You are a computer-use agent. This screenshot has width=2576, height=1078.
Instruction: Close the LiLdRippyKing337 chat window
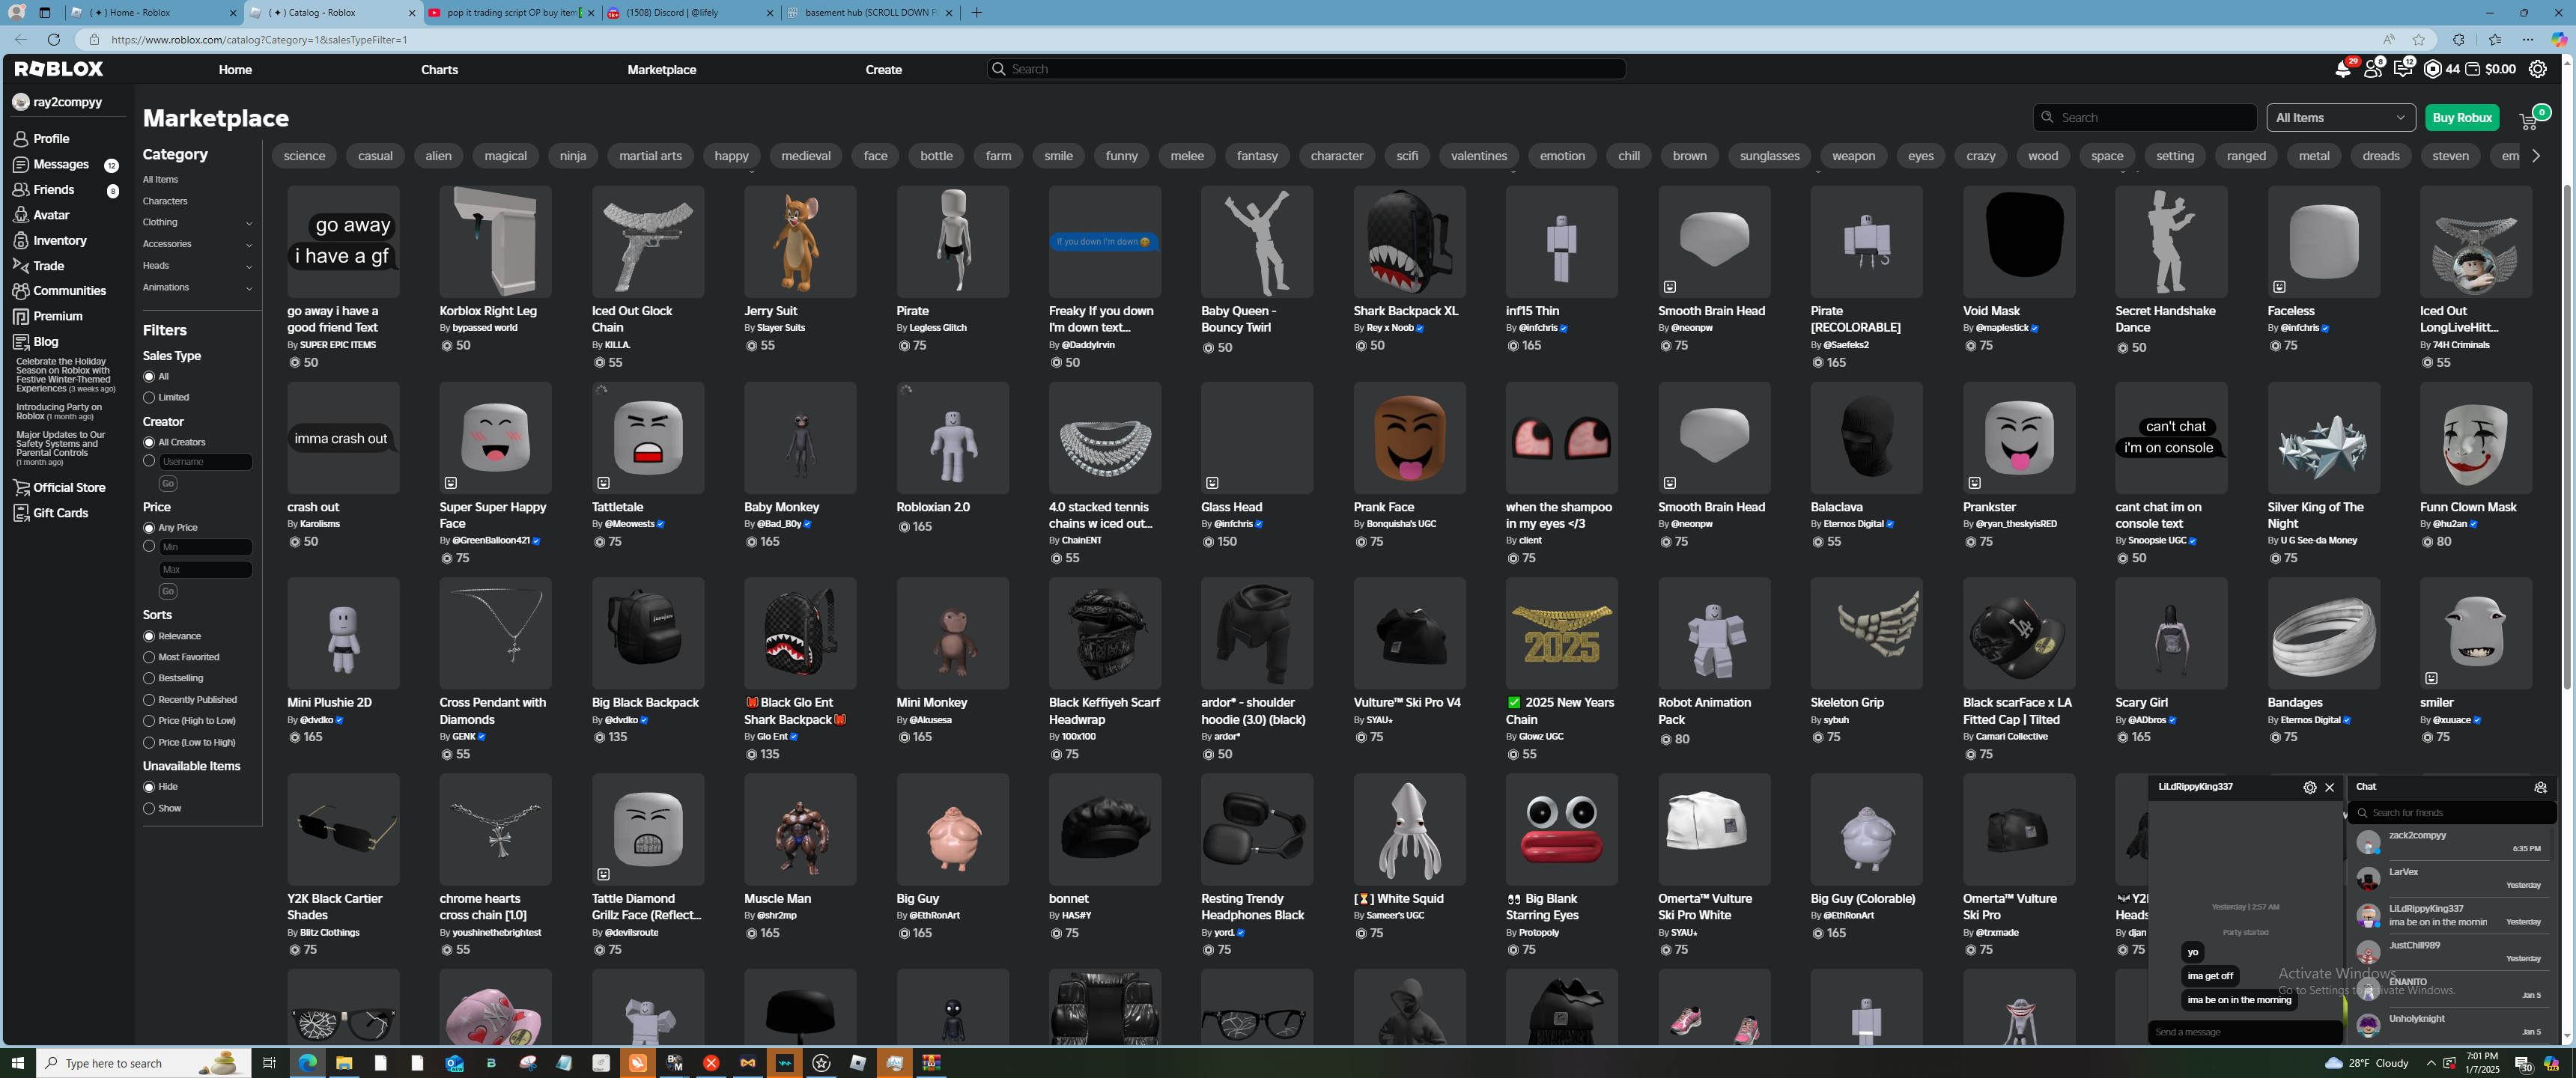(x=2329, y=787)
